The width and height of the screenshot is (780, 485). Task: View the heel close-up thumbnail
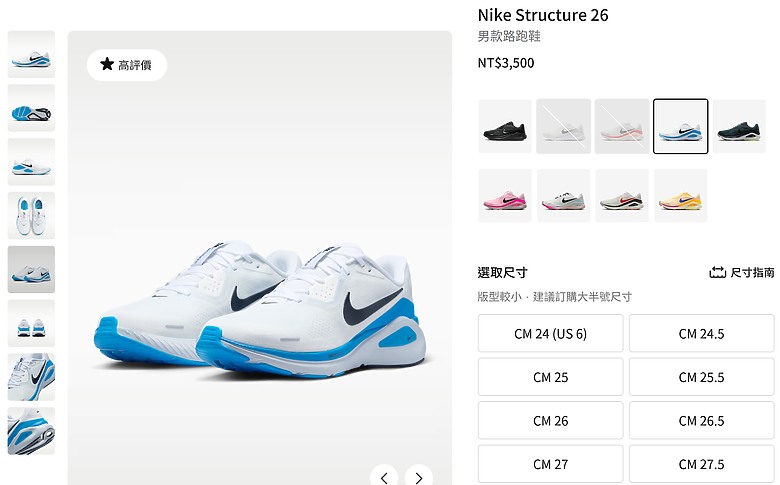pos(31,431)
